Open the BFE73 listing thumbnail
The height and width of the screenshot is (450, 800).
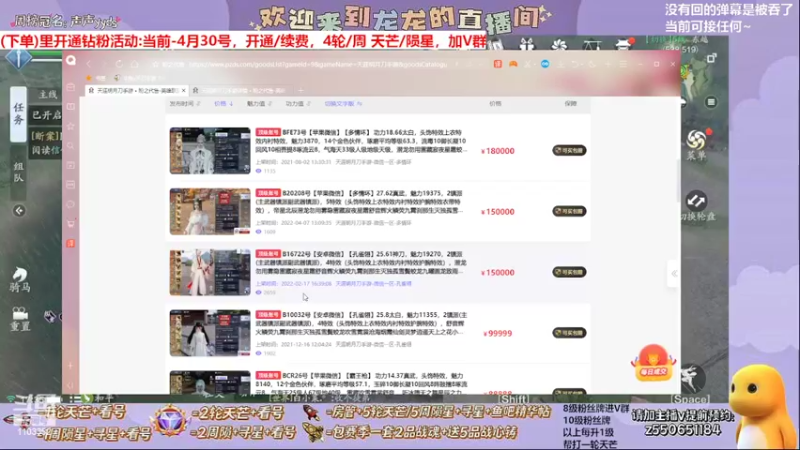pos(210,151)
